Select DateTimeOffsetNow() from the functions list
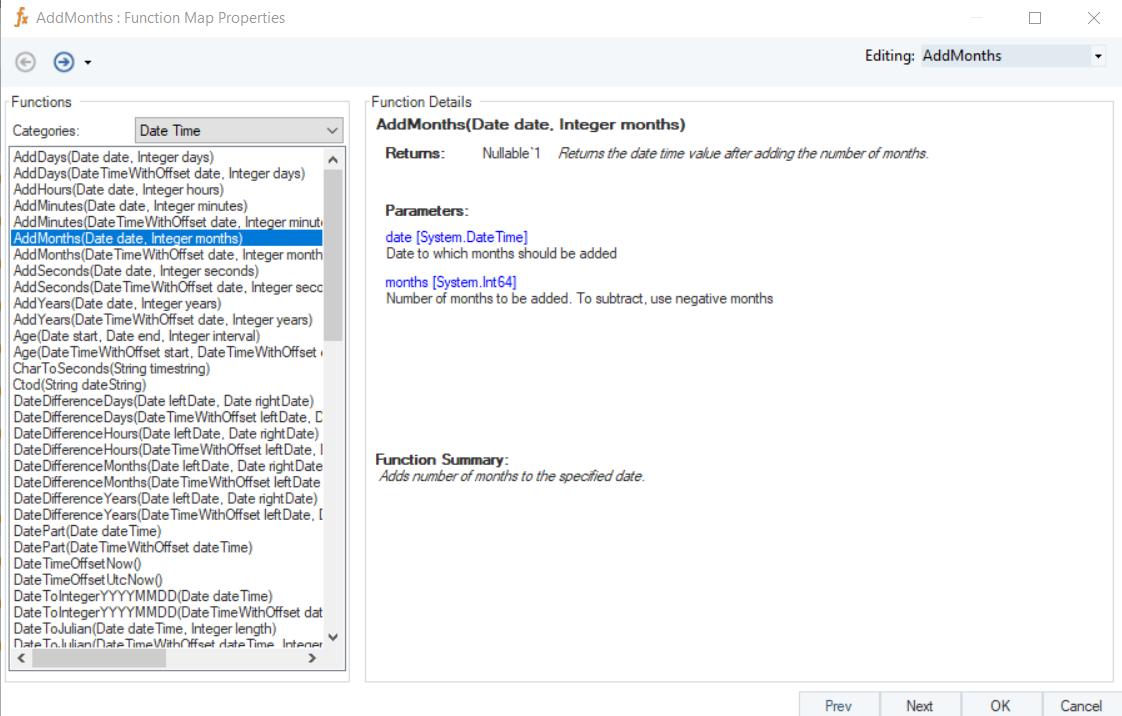The height and width of the screenshot is (716, 1122). (77, 563)
